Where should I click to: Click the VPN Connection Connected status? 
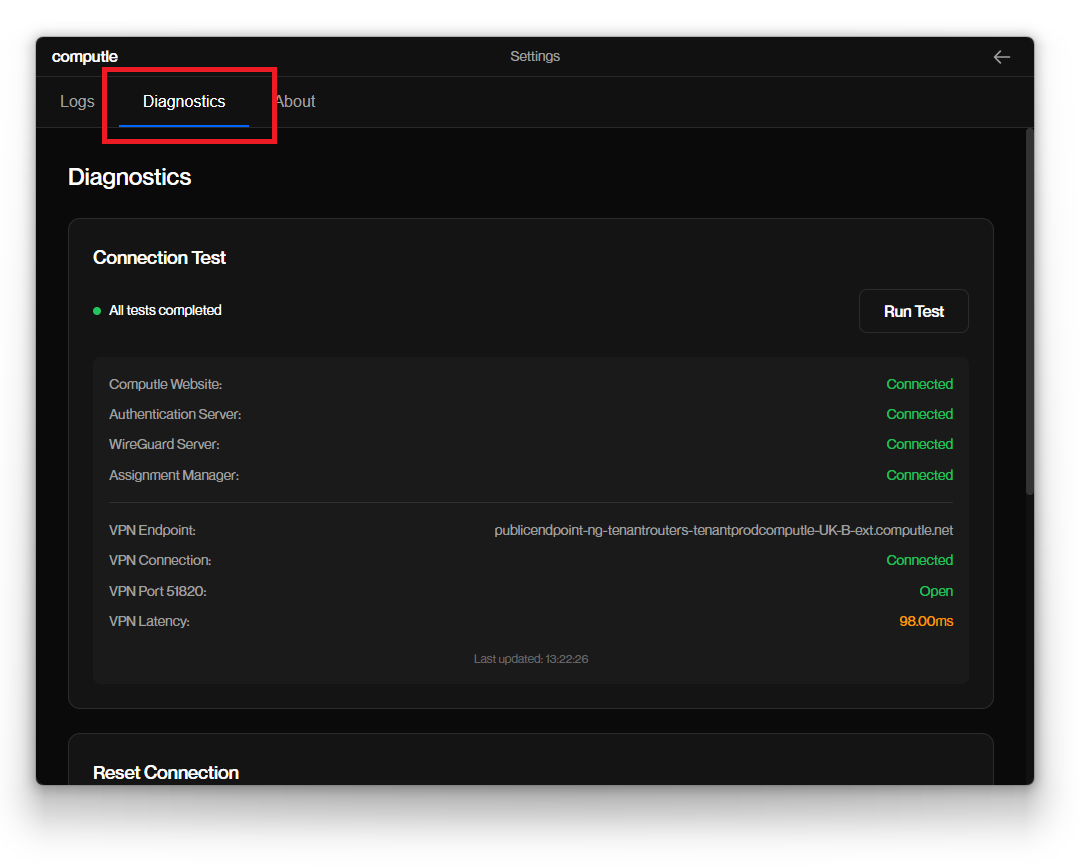tap(919, 561)
